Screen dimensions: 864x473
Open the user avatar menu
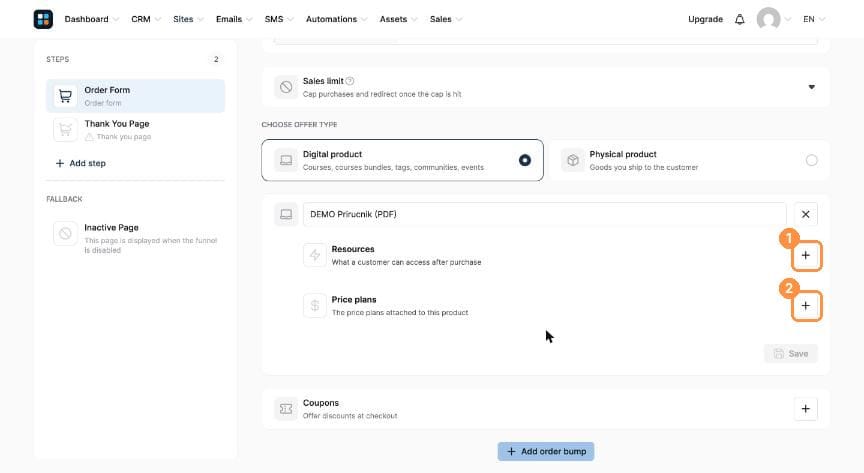pyautogui.click(x=768, y=19)
